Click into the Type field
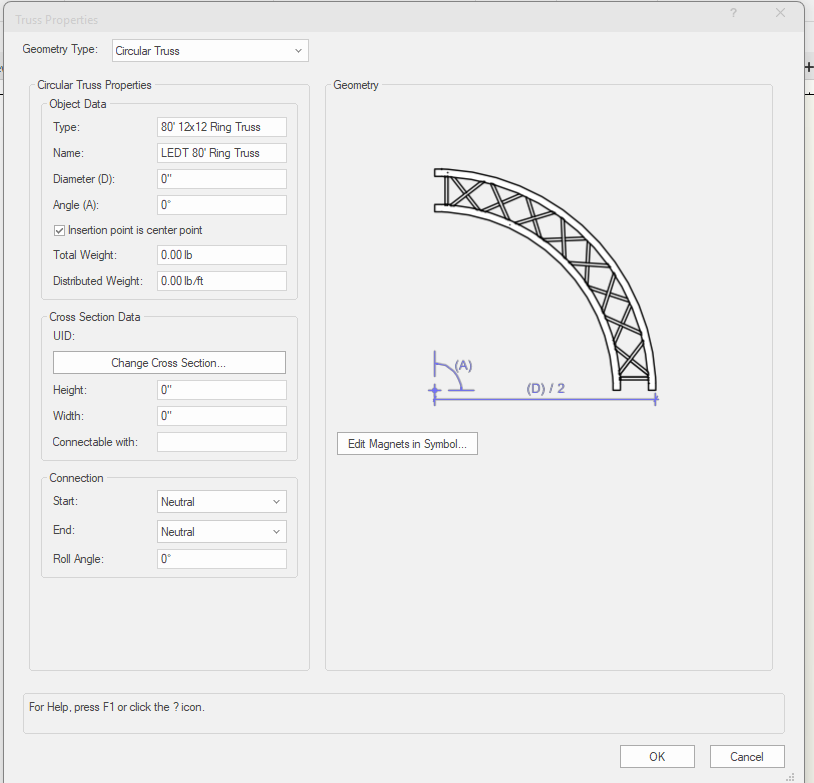This screenshot has width=814, height=783. click(222, 127)
